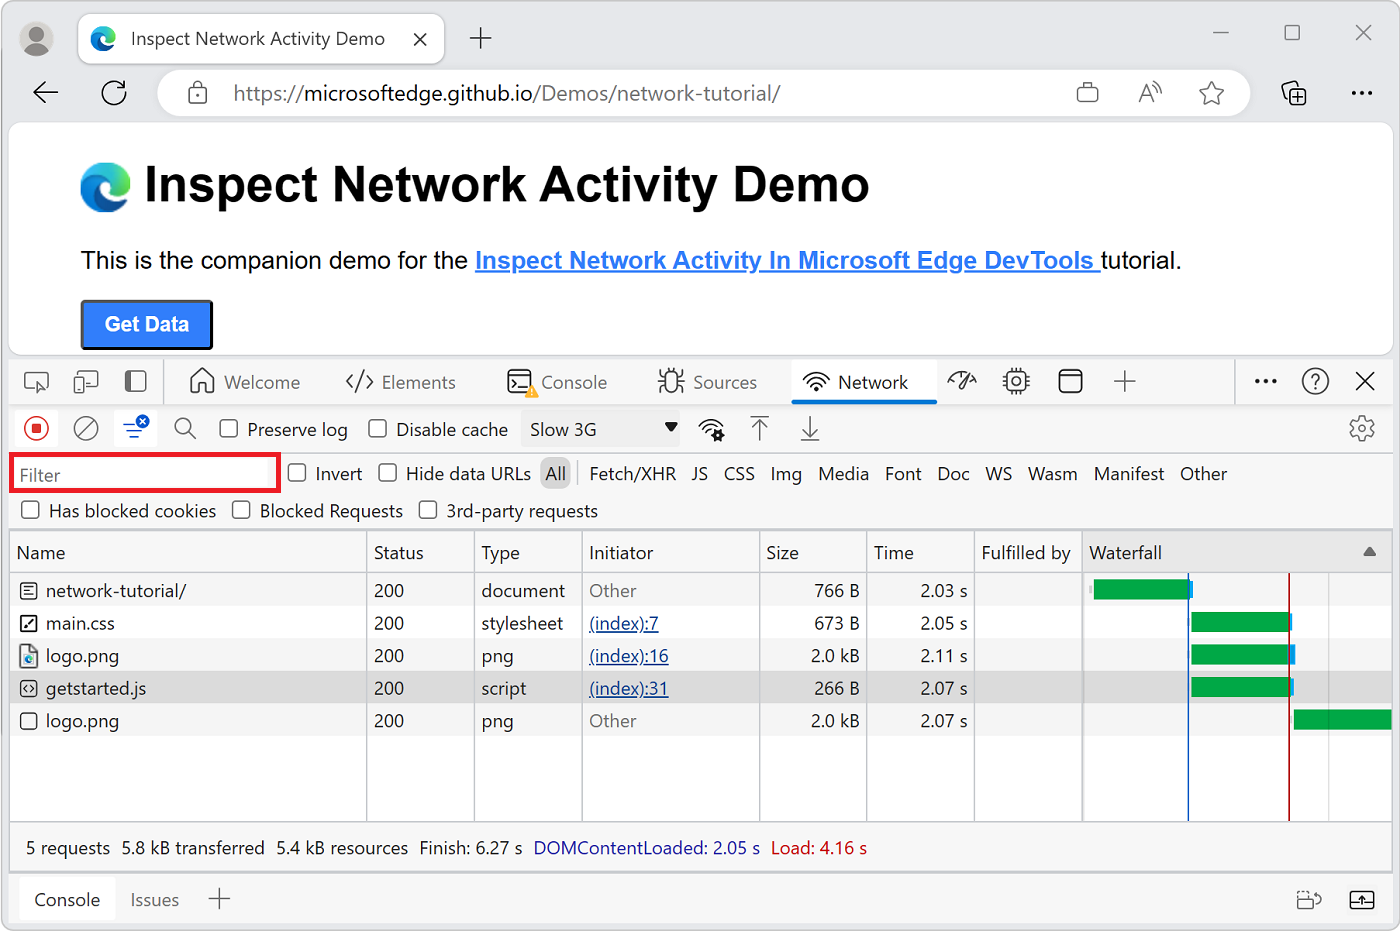Open the More Tools customization menu
The width and height of the screenshot is (1400, 931).
(1265, 381)
